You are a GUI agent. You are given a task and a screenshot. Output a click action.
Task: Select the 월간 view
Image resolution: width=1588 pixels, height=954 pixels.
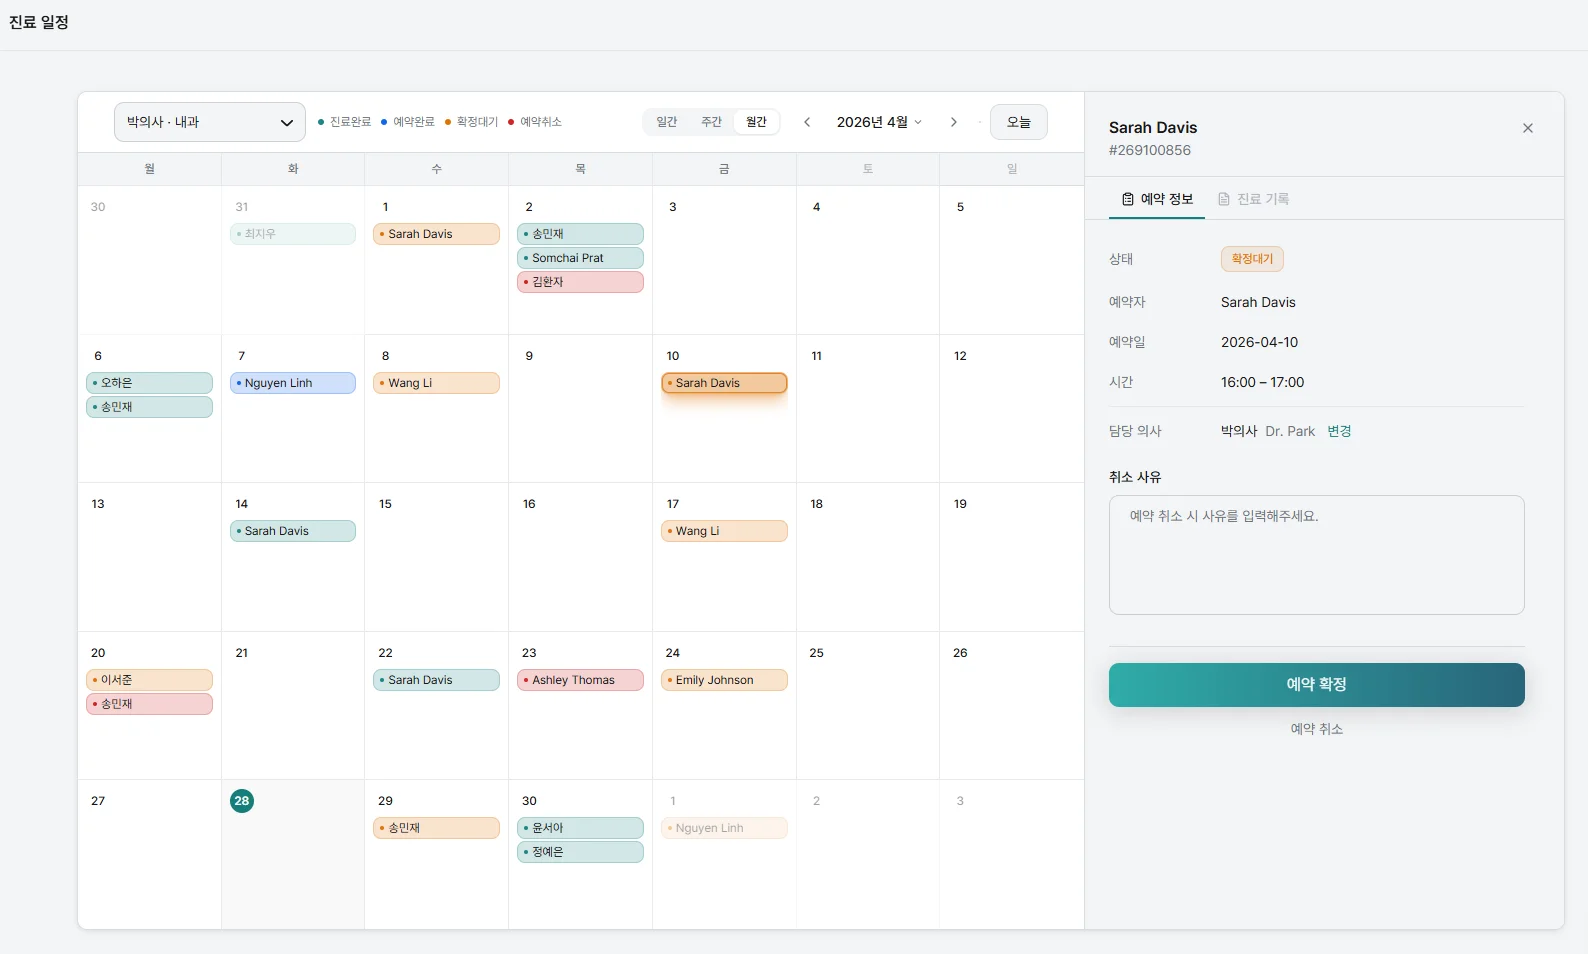click(x=756, y=122)
